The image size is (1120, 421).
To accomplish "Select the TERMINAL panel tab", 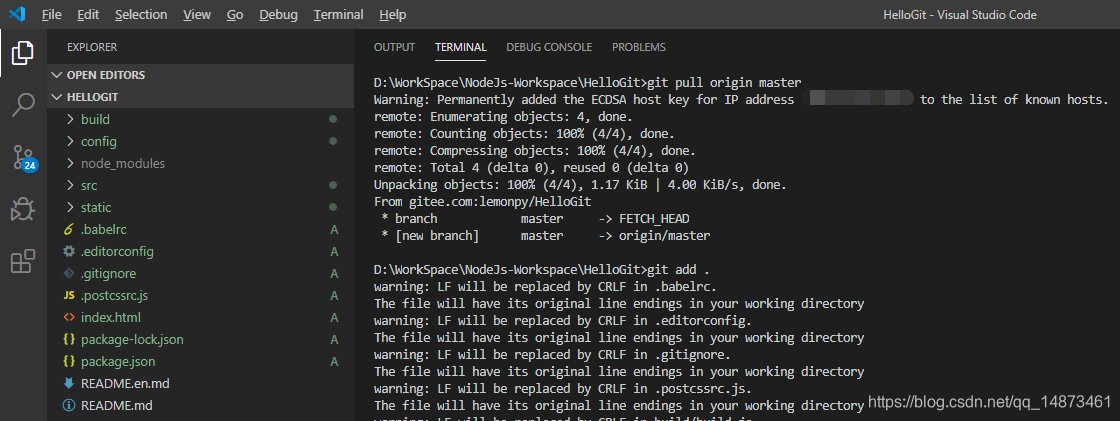I will [x=461, y=47].
